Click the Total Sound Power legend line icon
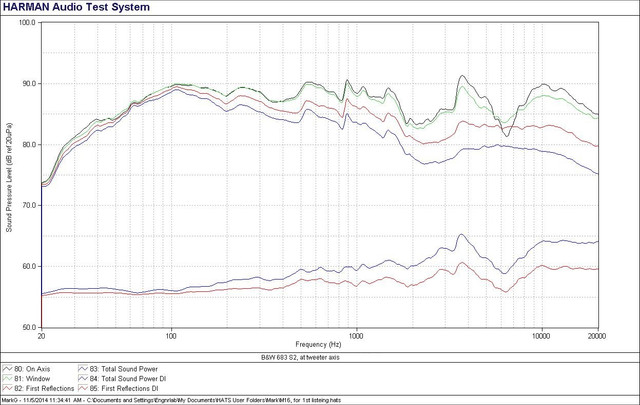This screenshot has height=405, width=640. point(83,369)
